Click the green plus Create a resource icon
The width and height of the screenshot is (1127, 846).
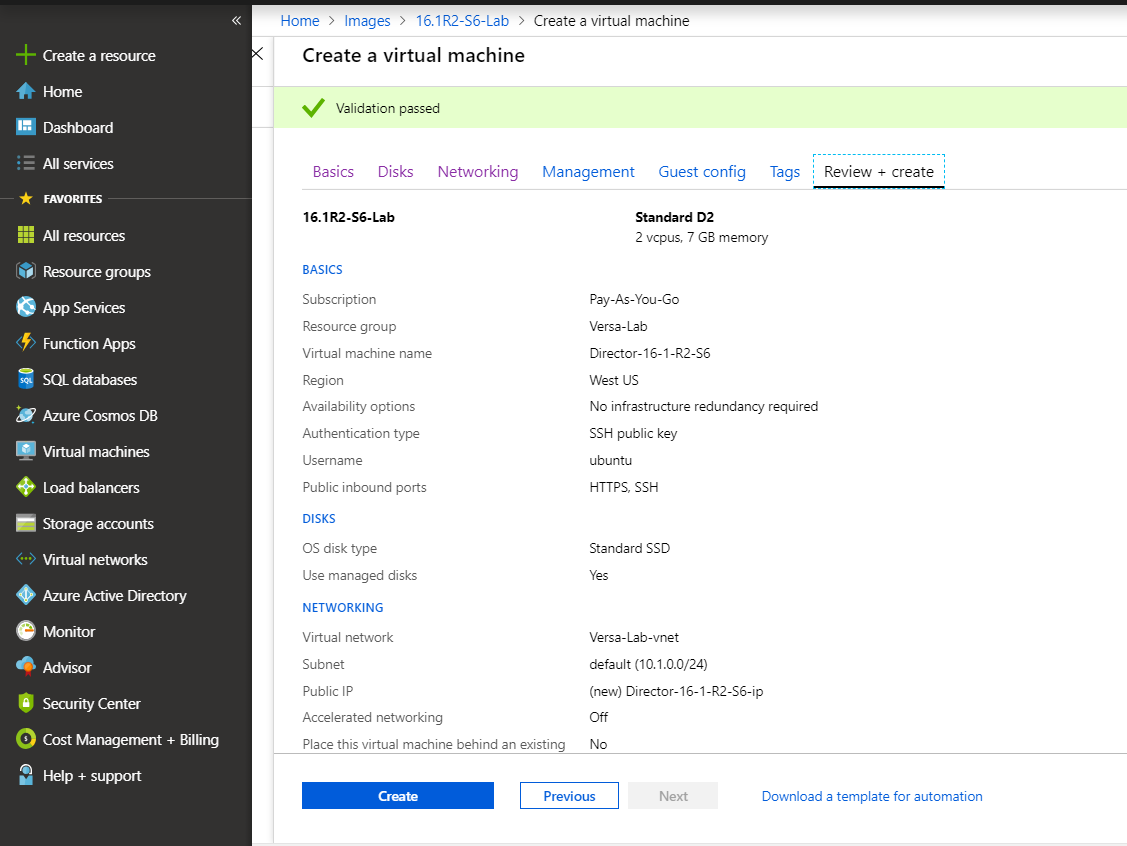[x=26, y=55]
